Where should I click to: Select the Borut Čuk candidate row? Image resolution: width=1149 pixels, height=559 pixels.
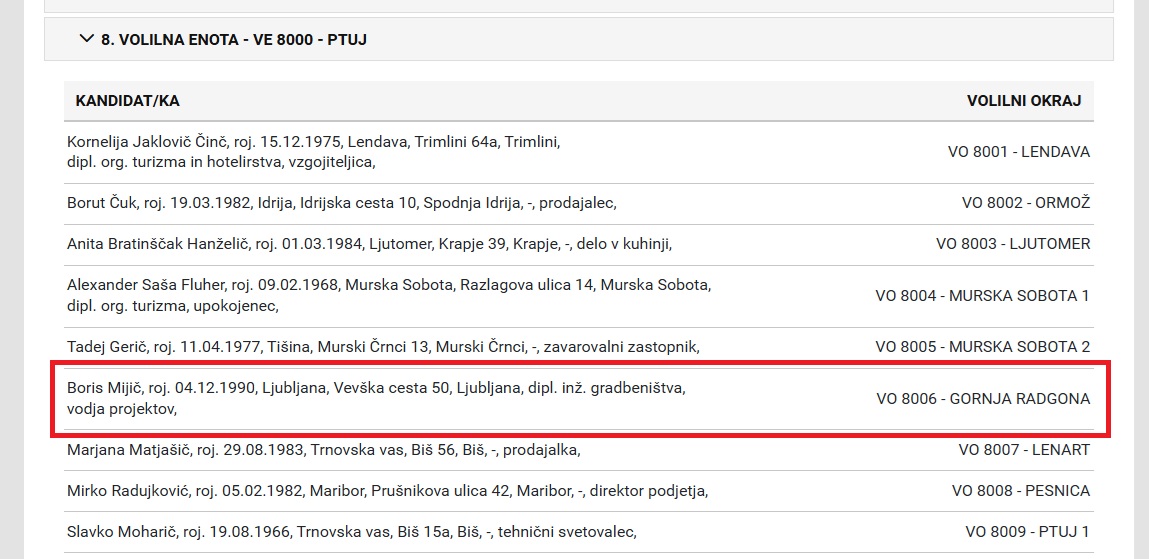(x=579, y=204)
